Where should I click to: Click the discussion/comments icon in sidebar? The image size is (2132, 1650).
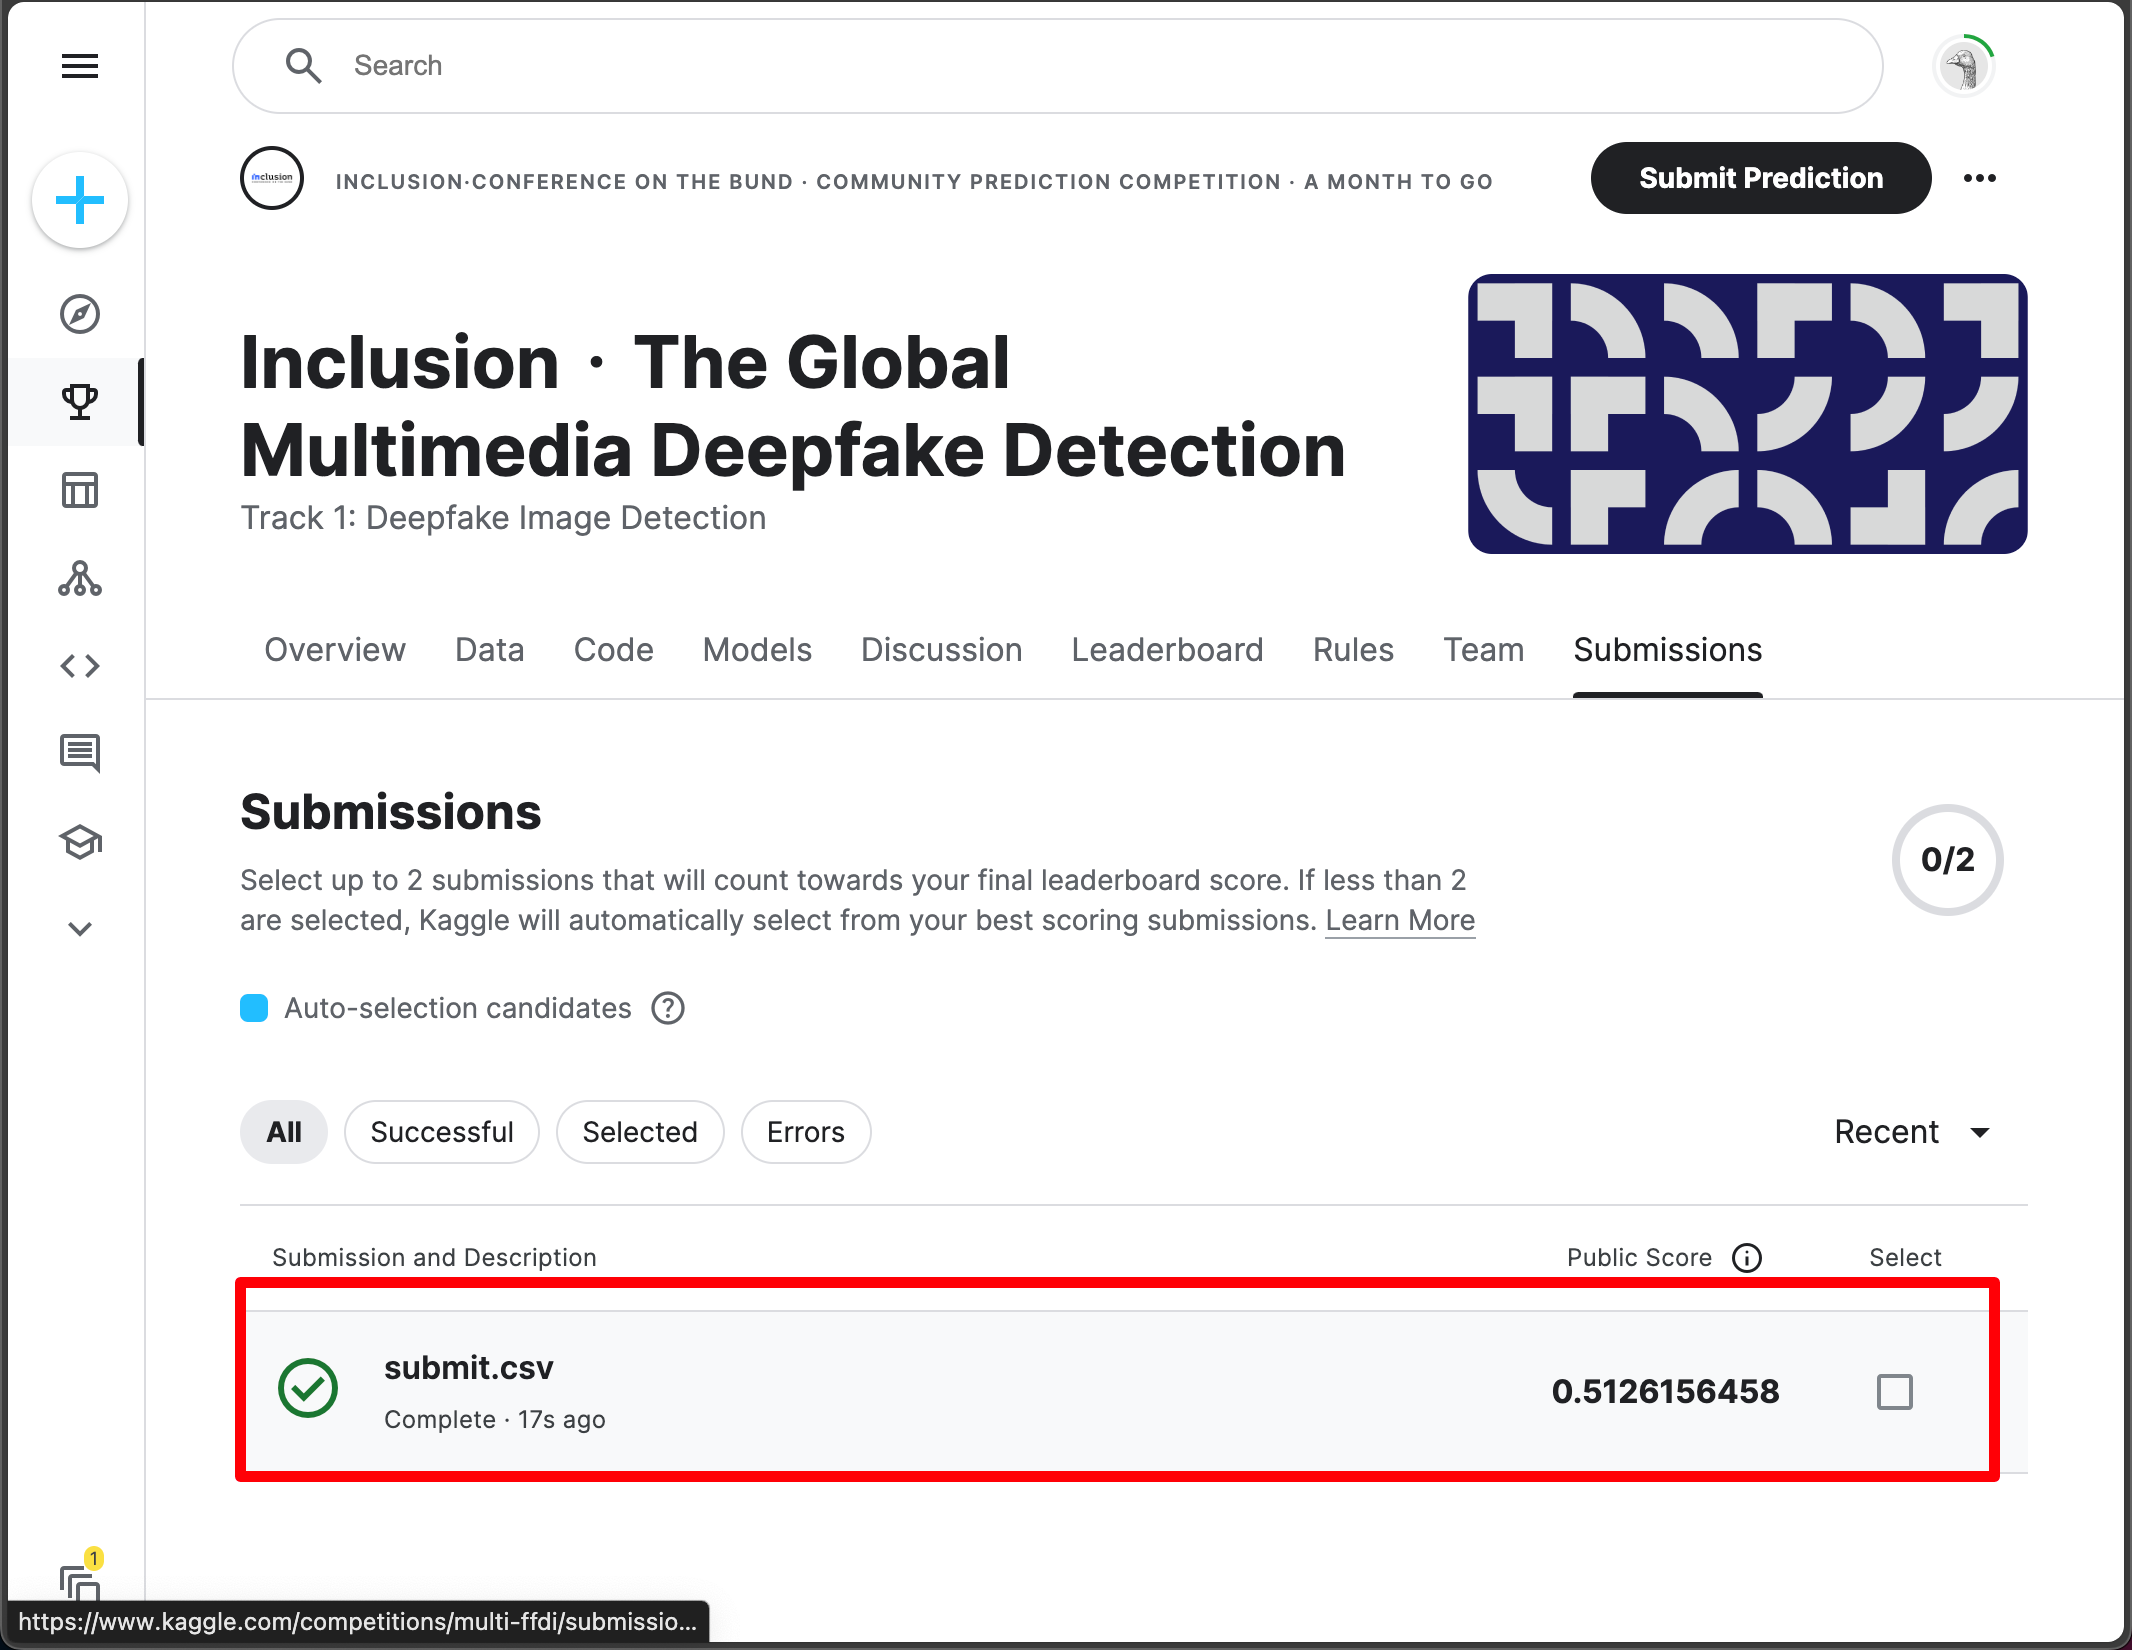[81, 748]
